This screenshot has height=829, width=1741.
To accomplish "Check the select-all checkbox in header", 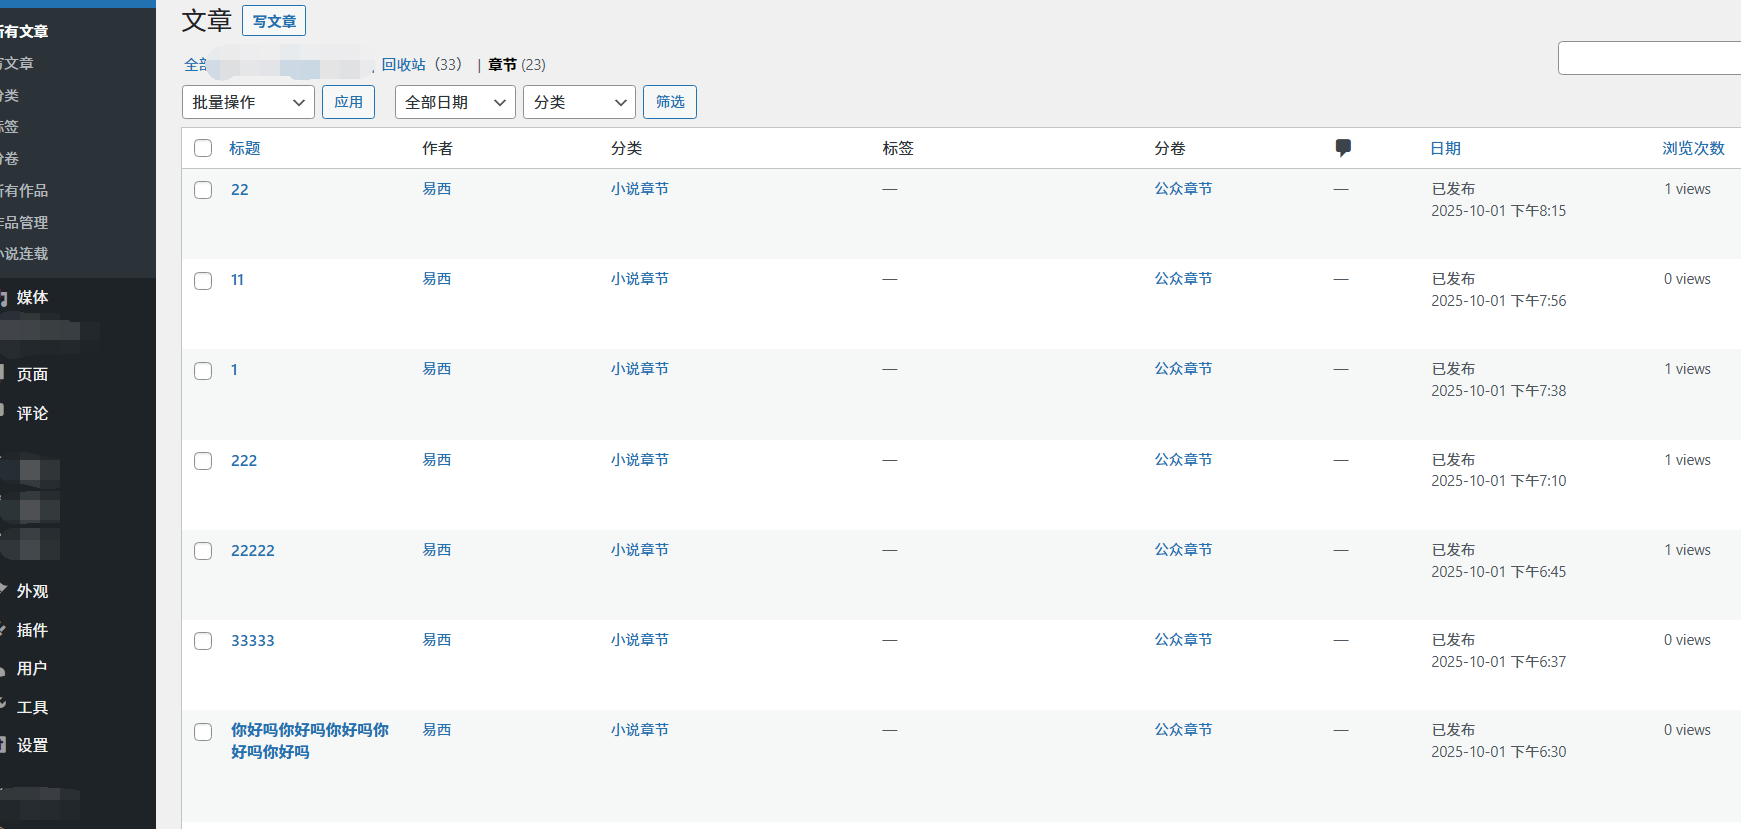I will coord(203,148).
